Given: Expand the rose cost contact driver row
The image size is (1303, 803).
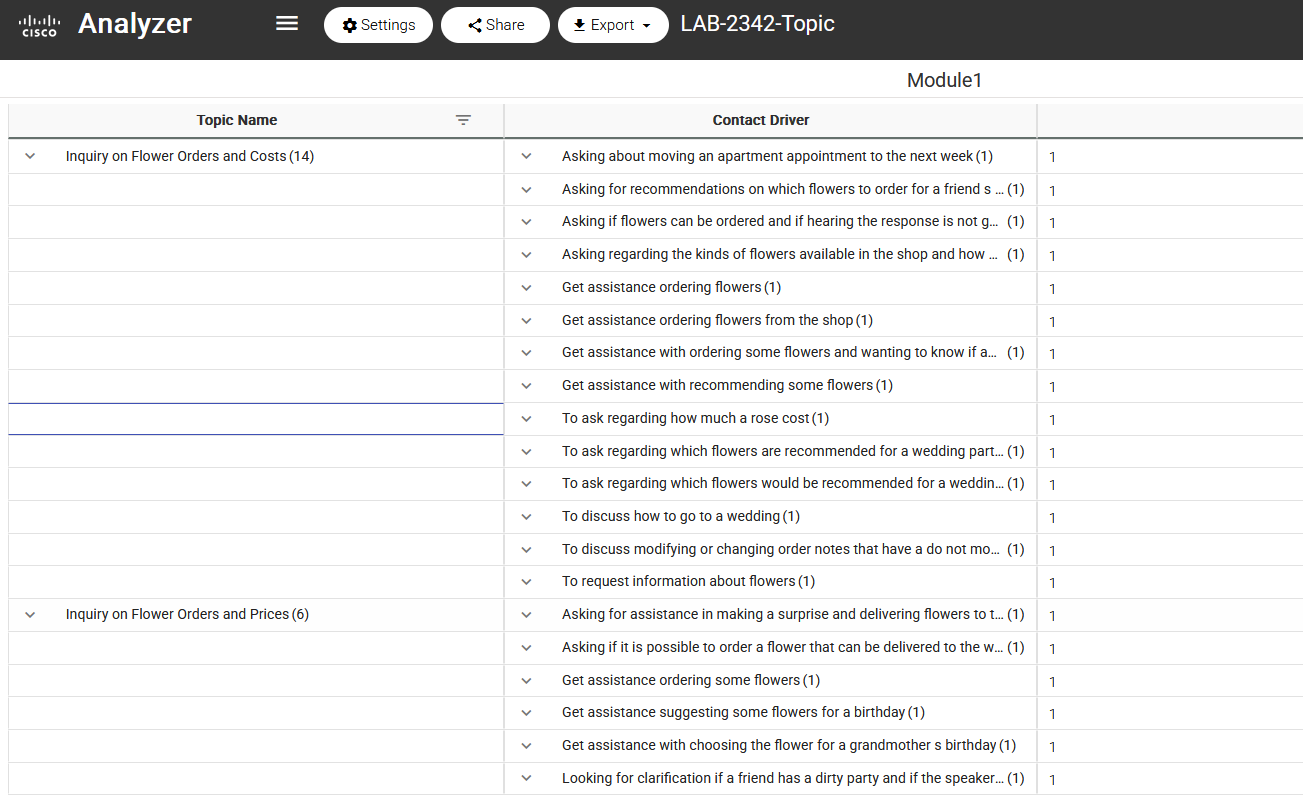Looking at the screenshot, I should (527, 418).
